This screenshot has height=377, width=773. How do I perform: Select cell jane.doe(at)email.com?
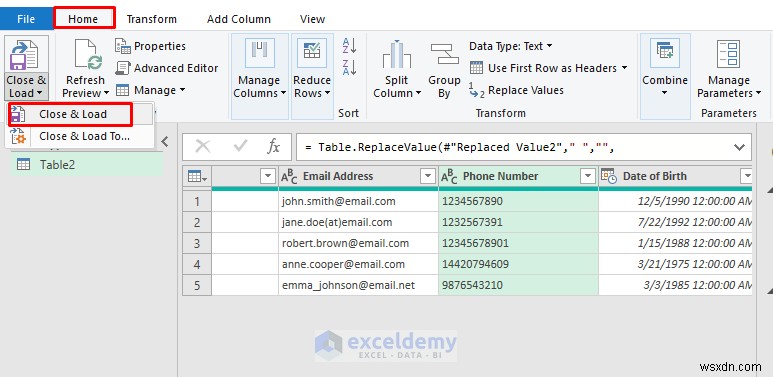coord(358,222)
